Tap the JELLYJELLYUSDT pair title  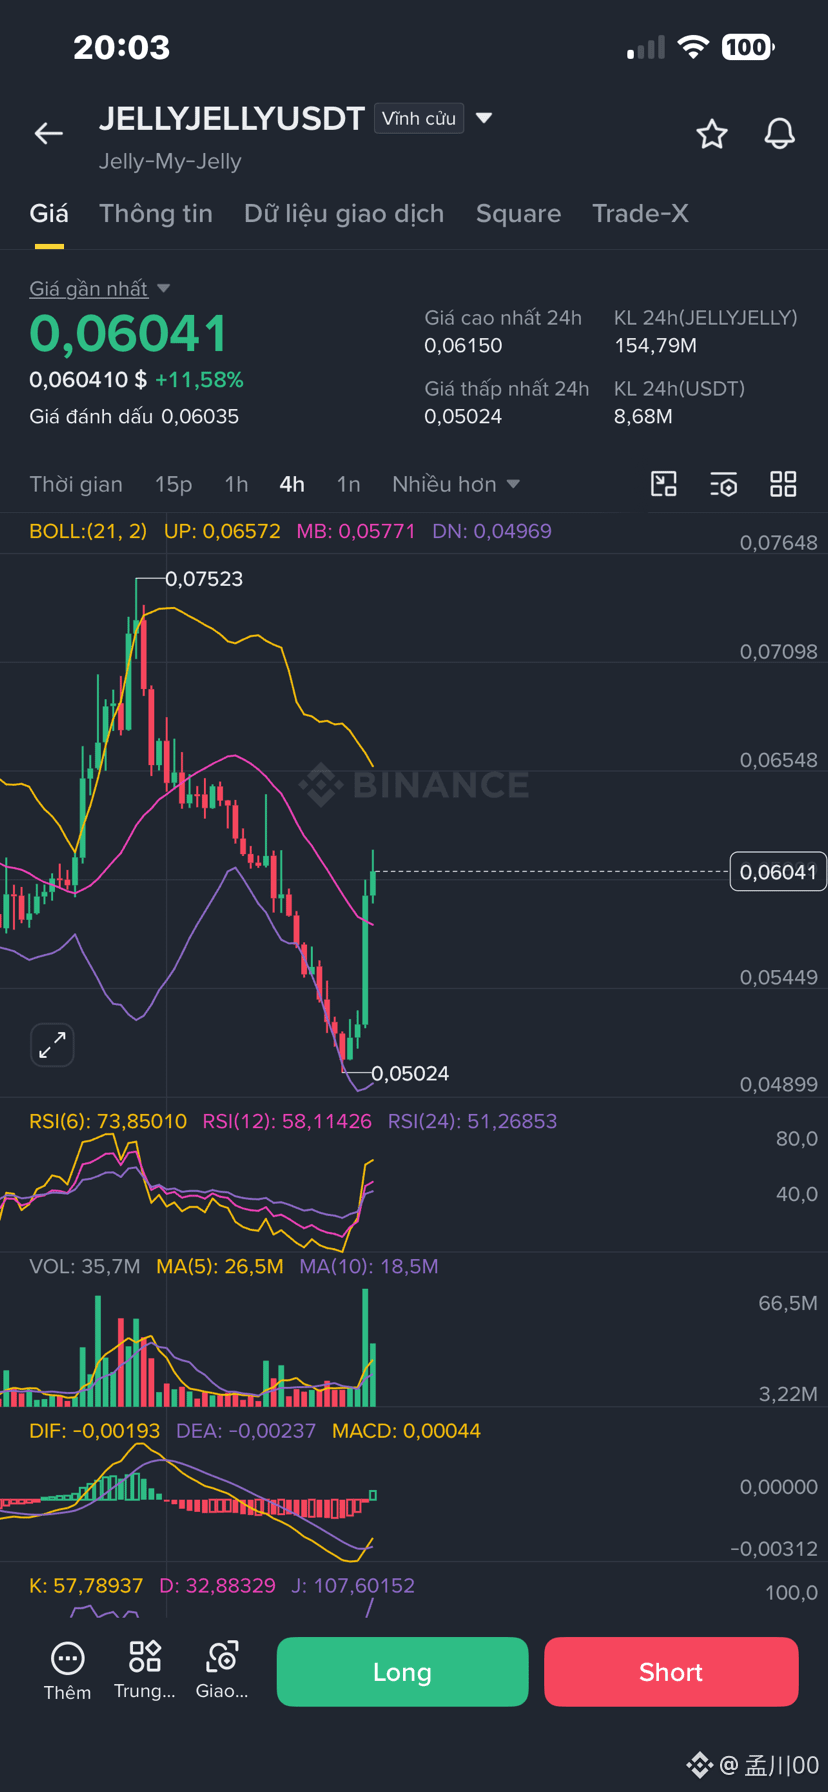coord(231,119)
